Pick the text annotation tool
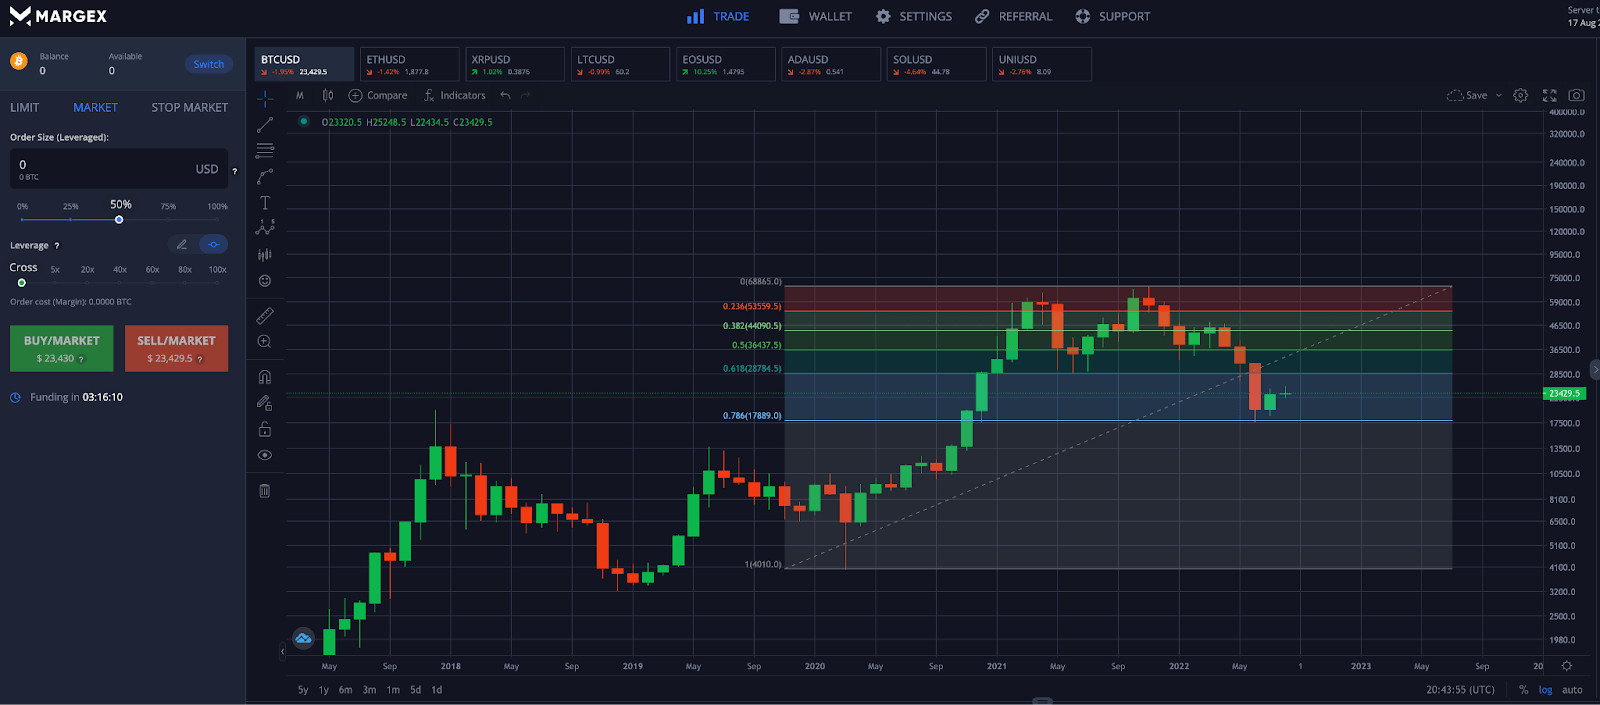The height and width of the screenshot is (705, 1600). click(x=265, y=203)
